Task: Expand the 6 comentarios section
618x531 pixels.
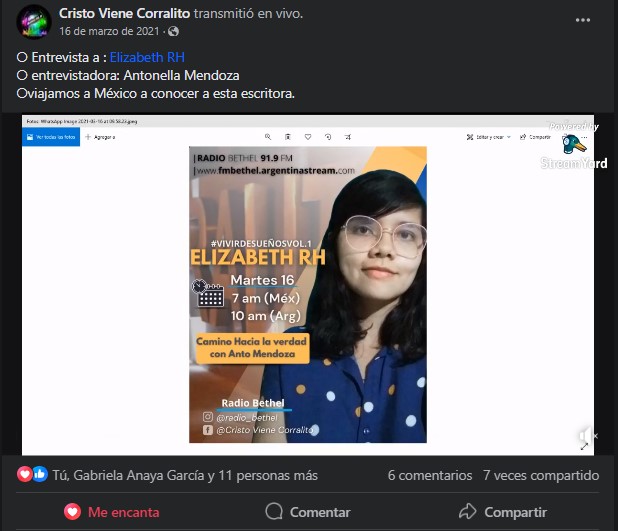Action: click(430, 475)
